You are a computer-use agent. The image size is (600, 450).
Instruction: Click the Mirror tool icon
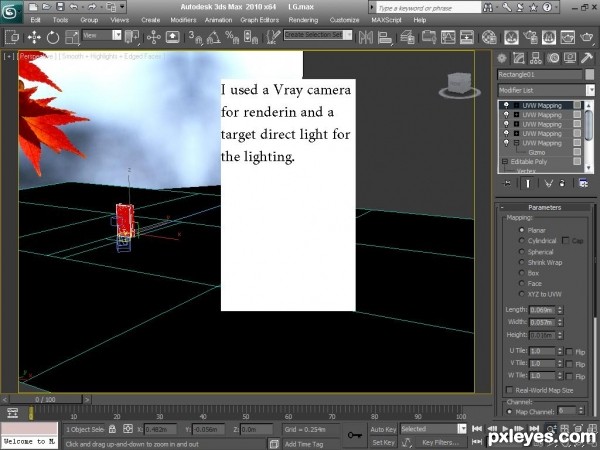point(365,37)
